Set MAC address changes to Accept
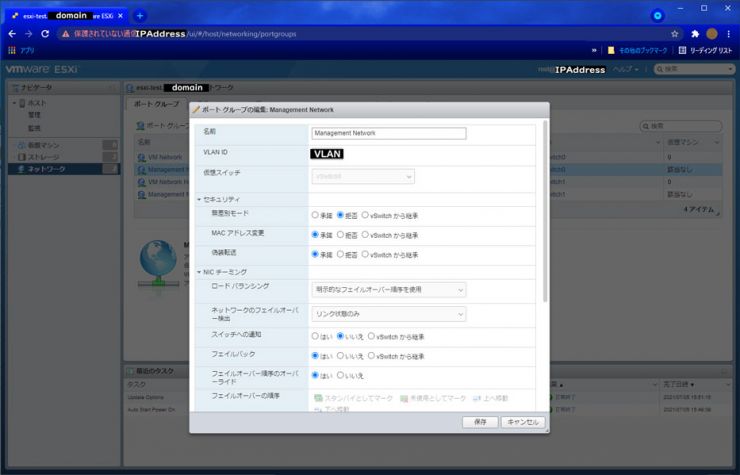 (315, 234)
